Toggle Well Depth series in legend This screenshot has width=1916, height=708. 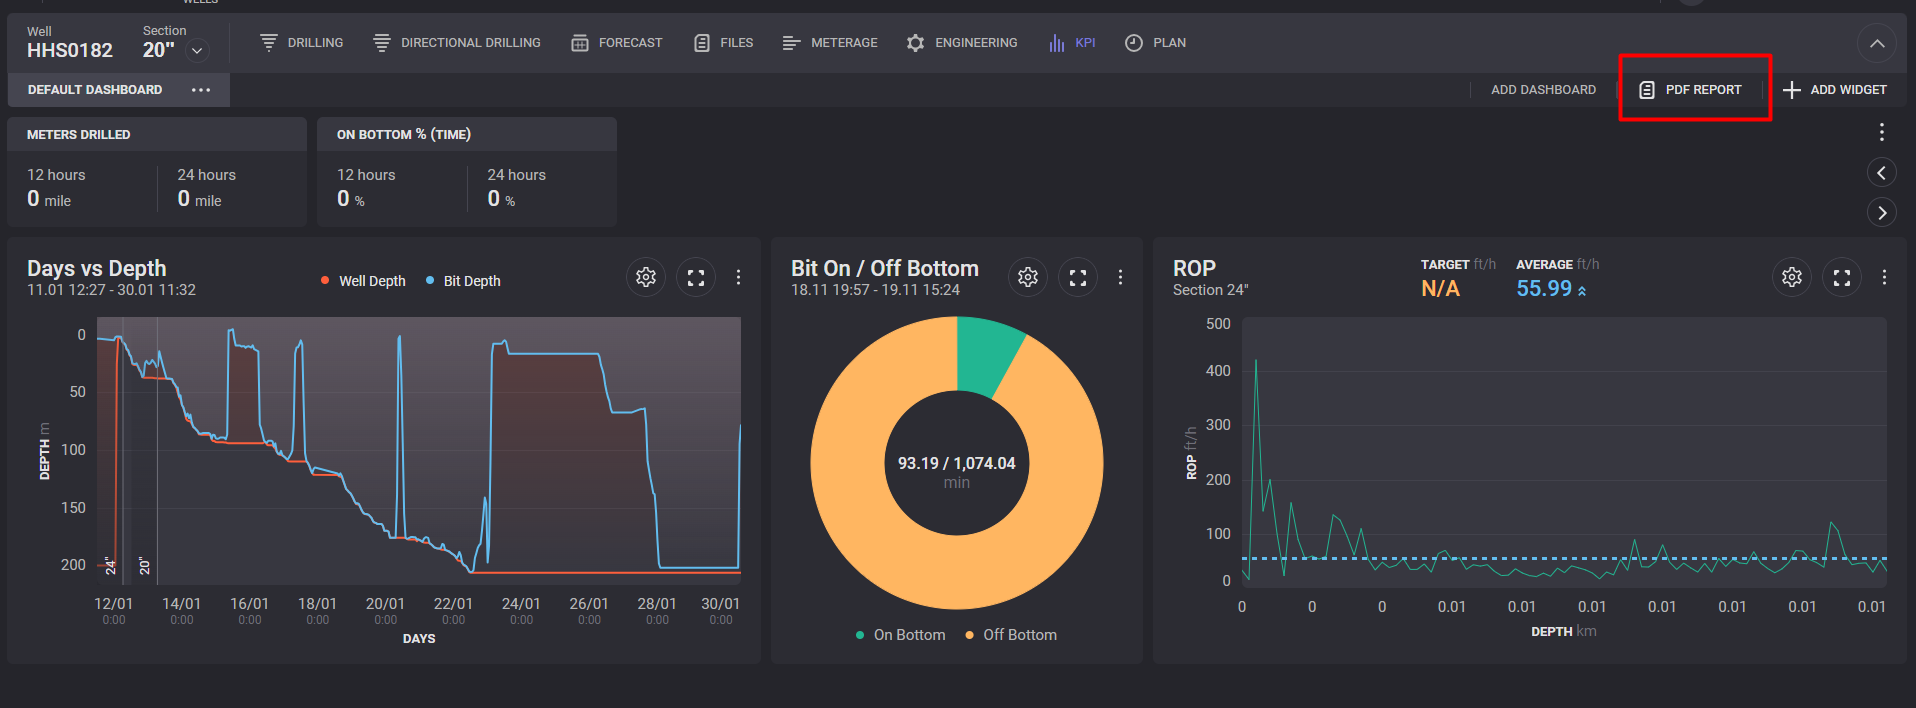(x=363, y=281)
